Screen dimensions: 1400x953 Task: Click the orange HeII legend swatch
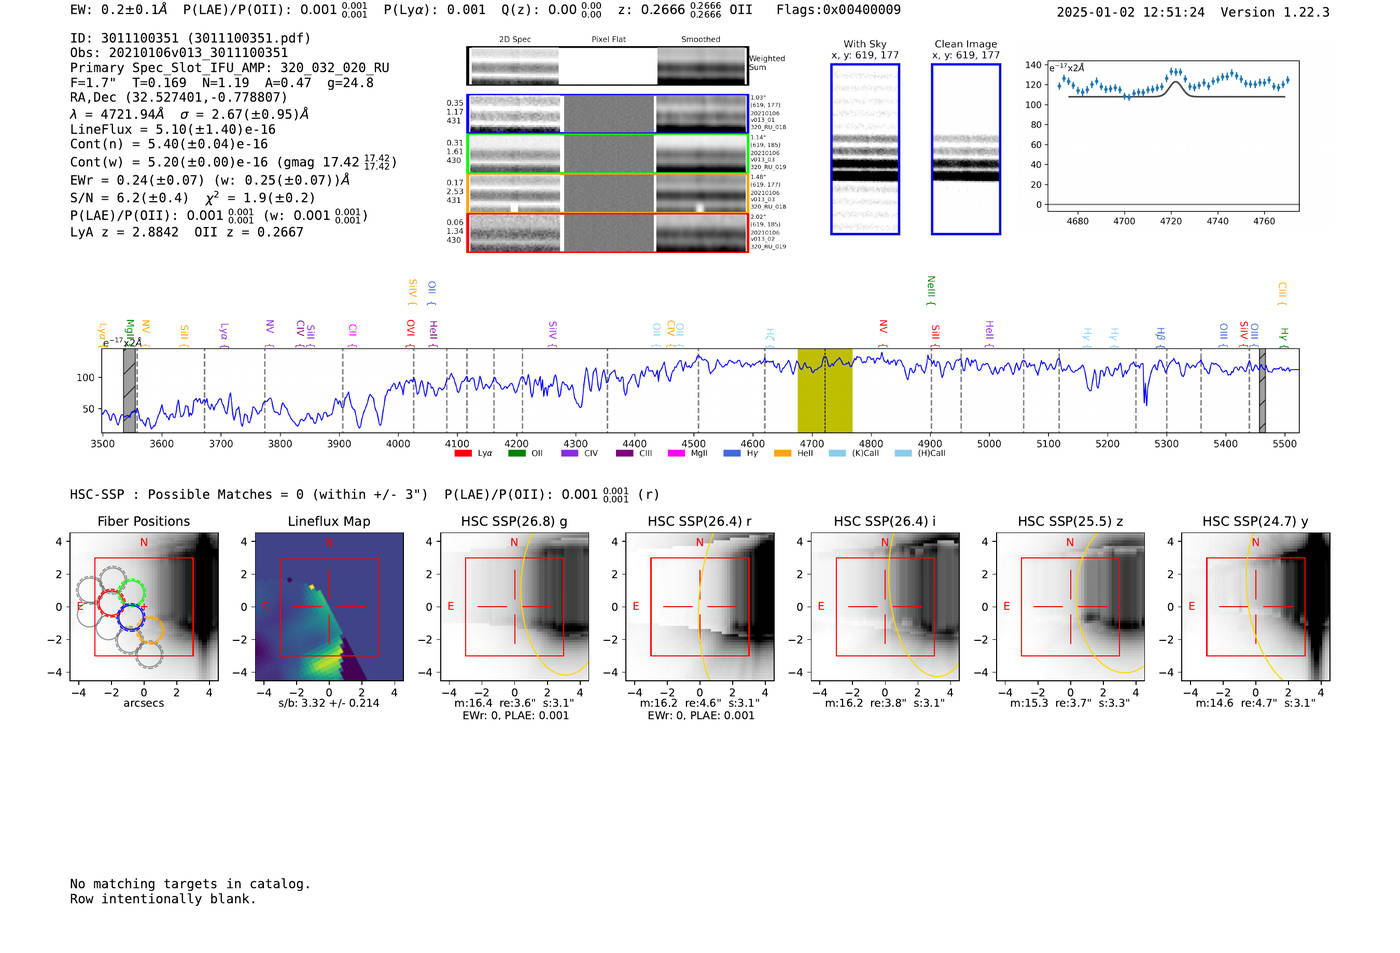782,453
